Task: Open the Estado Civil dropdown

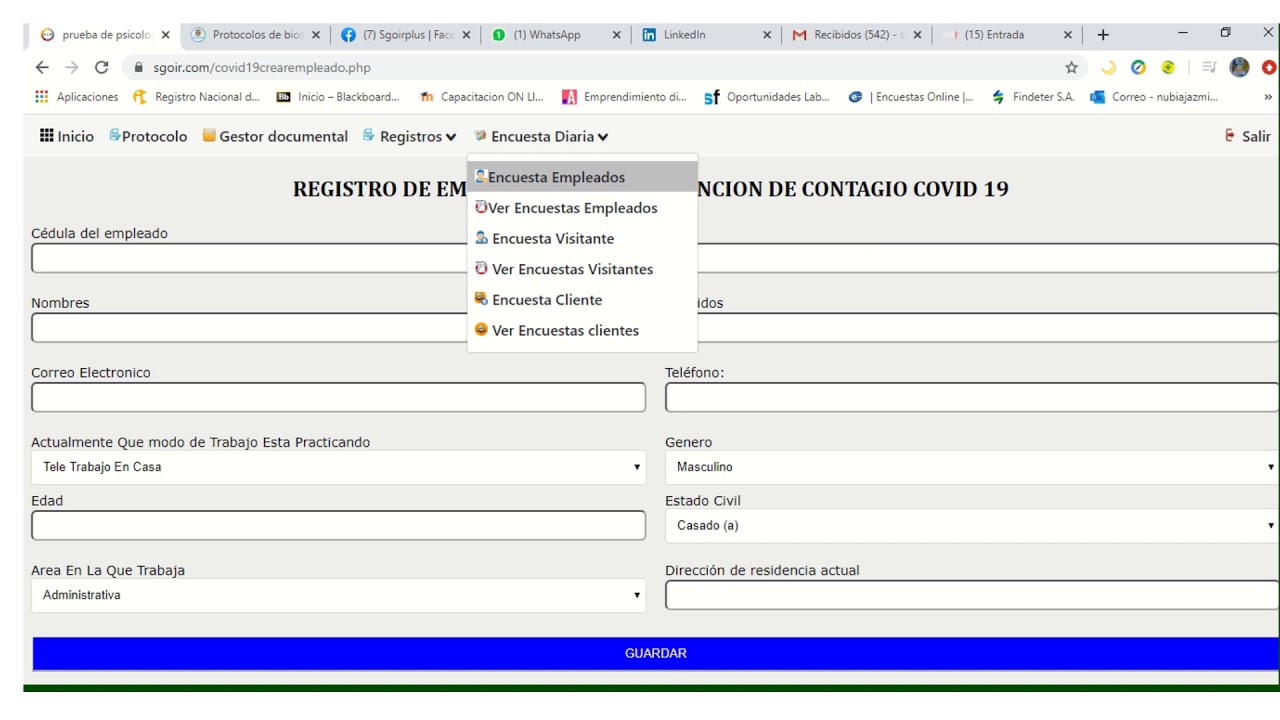Action: 972,525
